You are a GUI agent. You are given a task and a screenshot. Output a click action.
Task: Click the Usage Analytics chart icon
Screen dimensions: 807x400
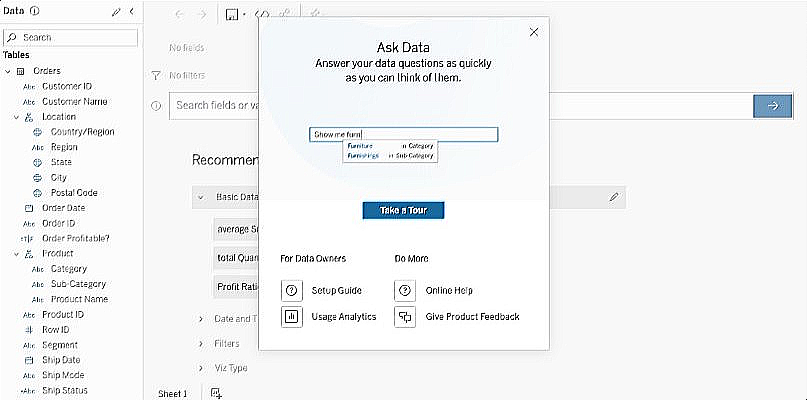point(291,317)
